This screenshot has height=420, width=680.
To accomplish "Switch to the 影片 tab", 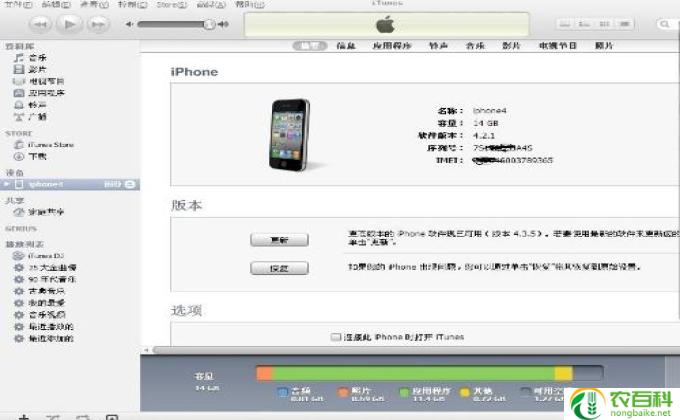I will coord(511,46).
